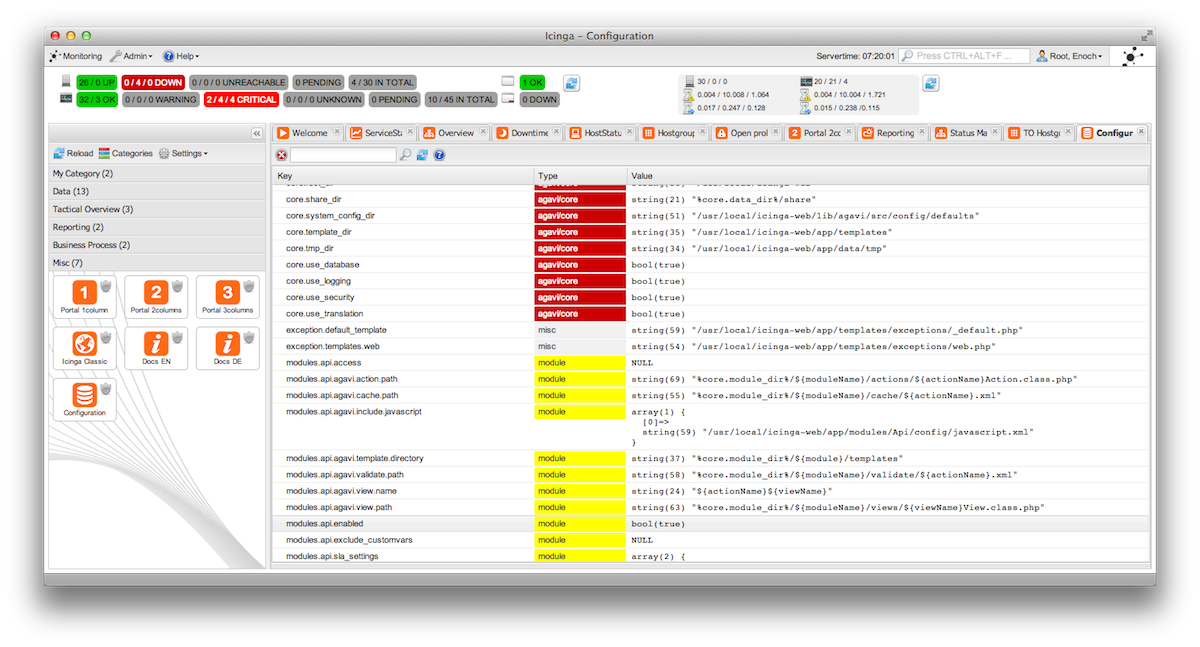Click the 2 / 4 / 4 CRITICAL status badge
This screenshot has width=1200, height=647.
click(x=241, y=100)
